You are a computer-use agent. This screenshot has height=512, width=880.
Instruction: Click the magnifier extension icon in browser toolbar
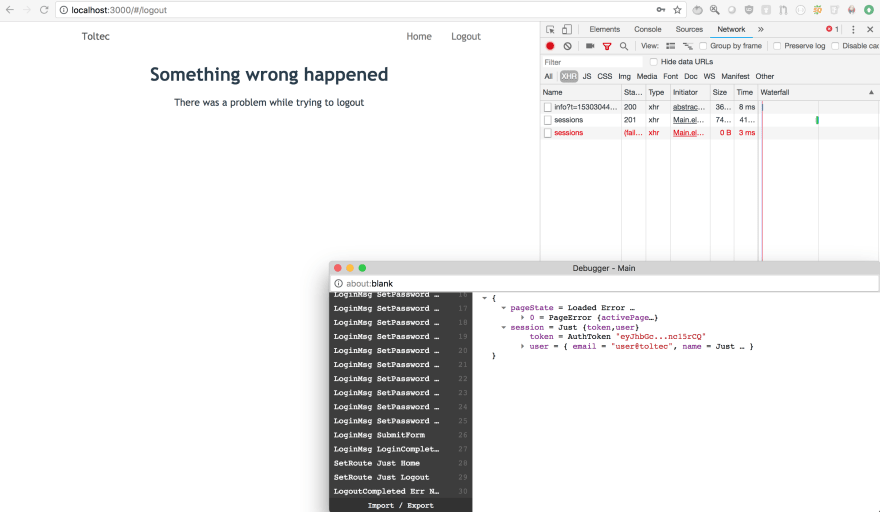point(714,10)
